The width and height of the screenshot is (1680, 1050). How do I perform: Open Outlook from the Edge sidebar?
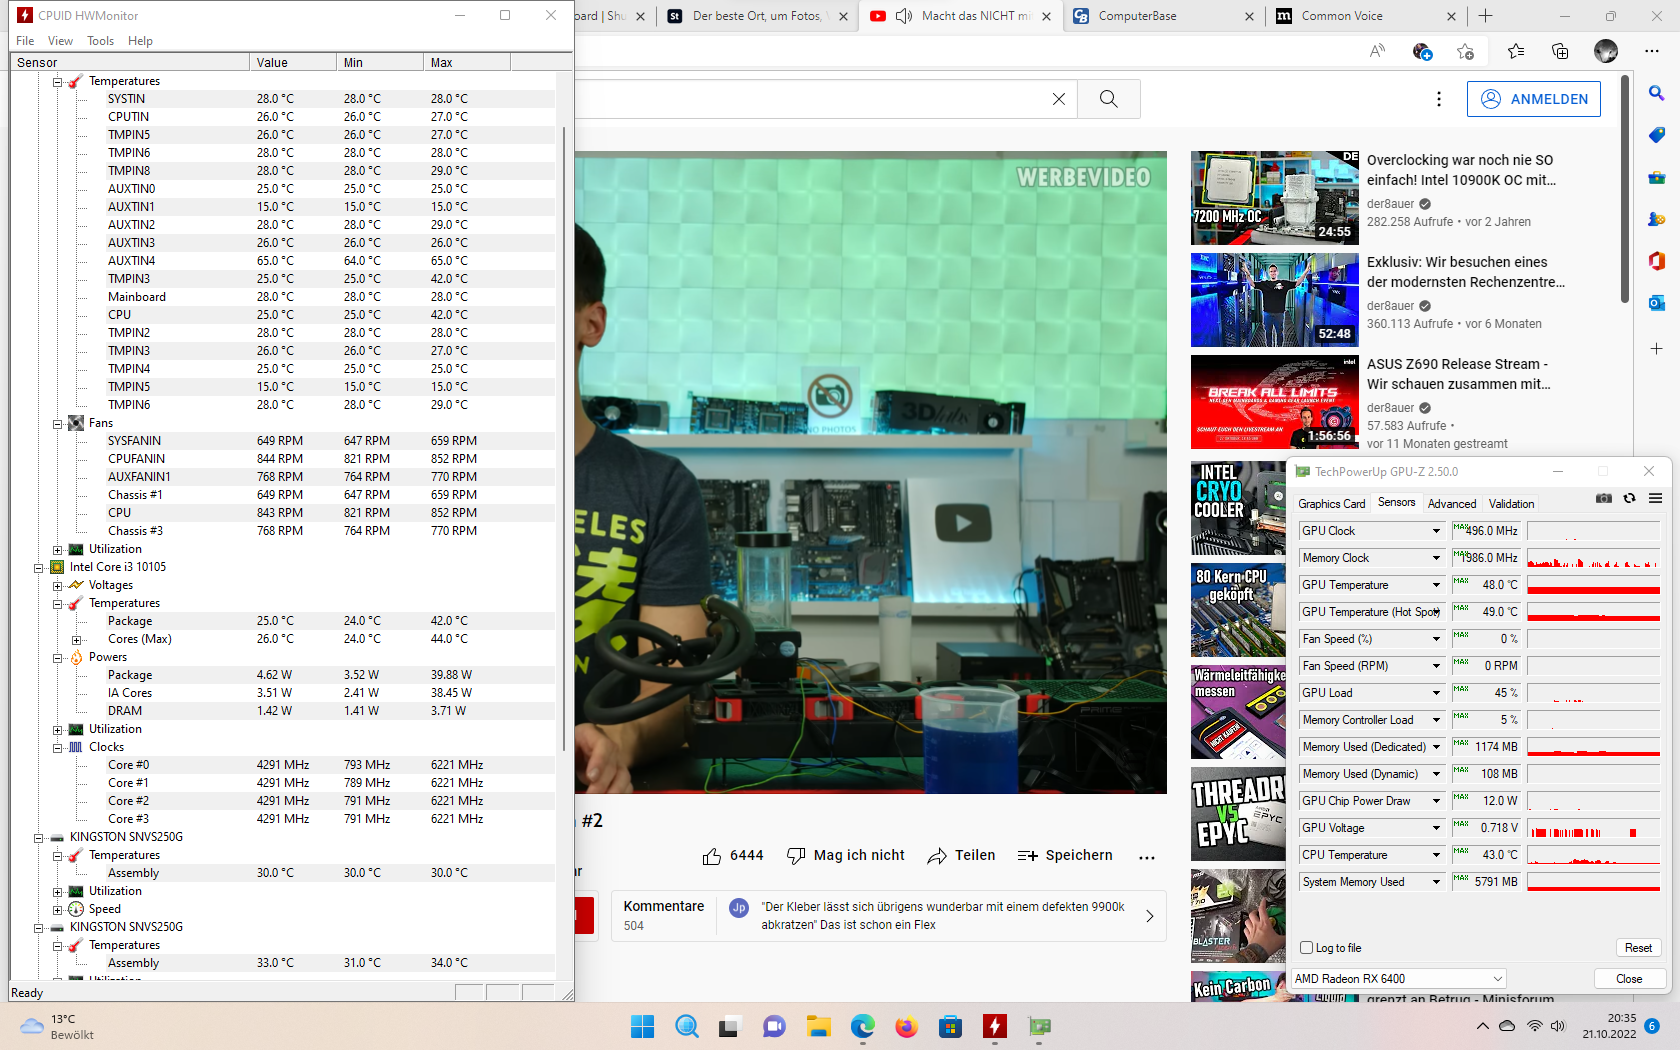1656,303
